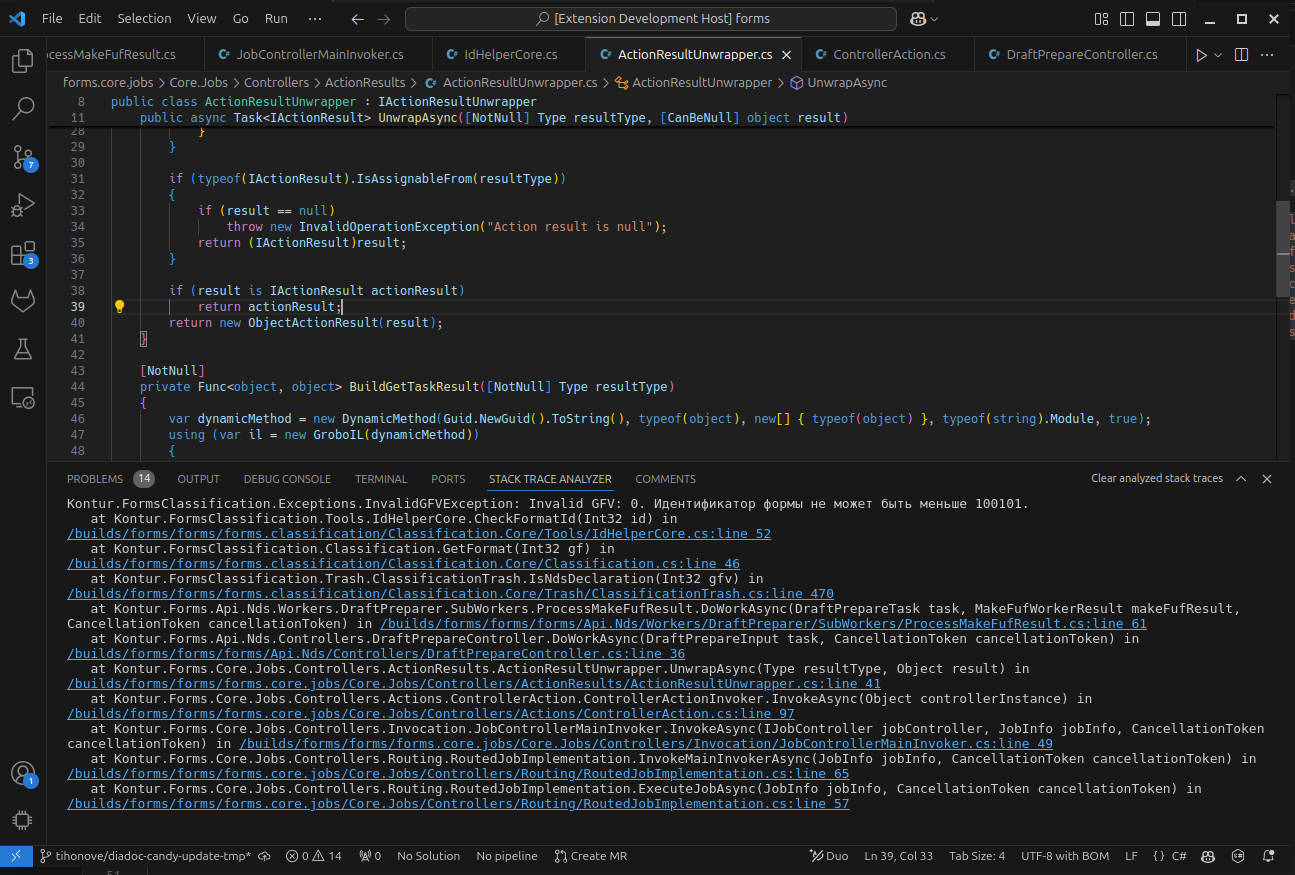Viewport: 1295px width, 875px height.
Task: Open Customize Layout icon in title bar
Action: (x=1101, y=18)
